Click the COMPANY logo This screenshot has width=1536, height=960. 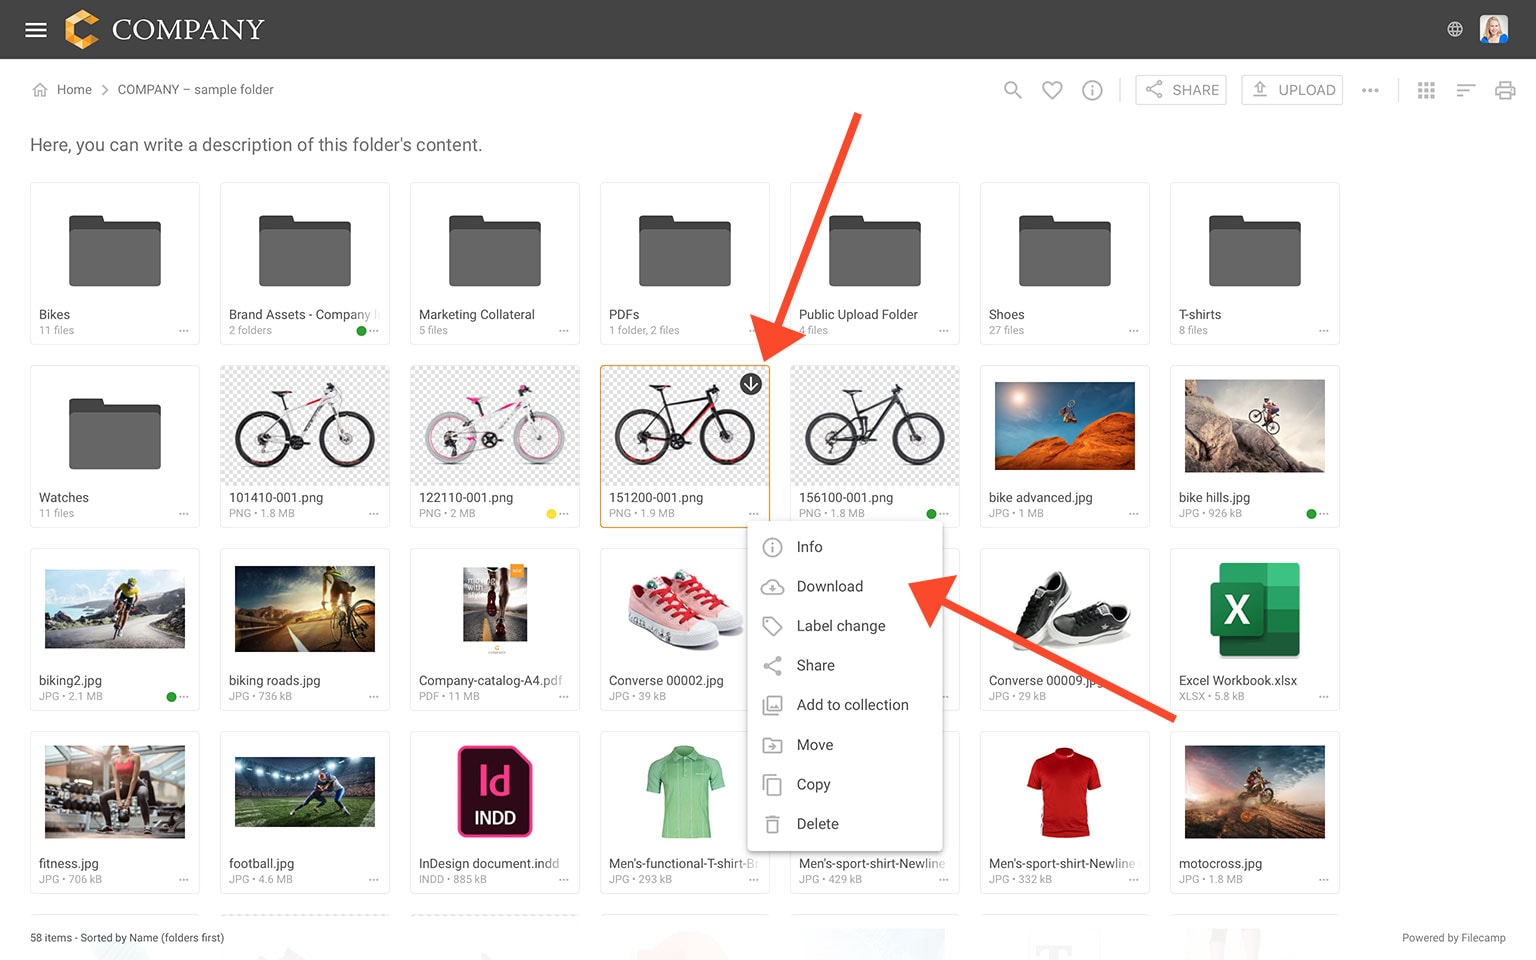coord(164,29)
